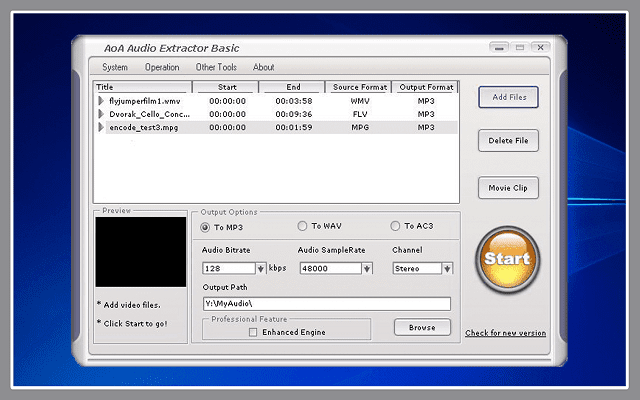Screen dimensions: 640x400
Task: Open the Channel dropdown showing Stereo
Action: click(x=446, y=268)
